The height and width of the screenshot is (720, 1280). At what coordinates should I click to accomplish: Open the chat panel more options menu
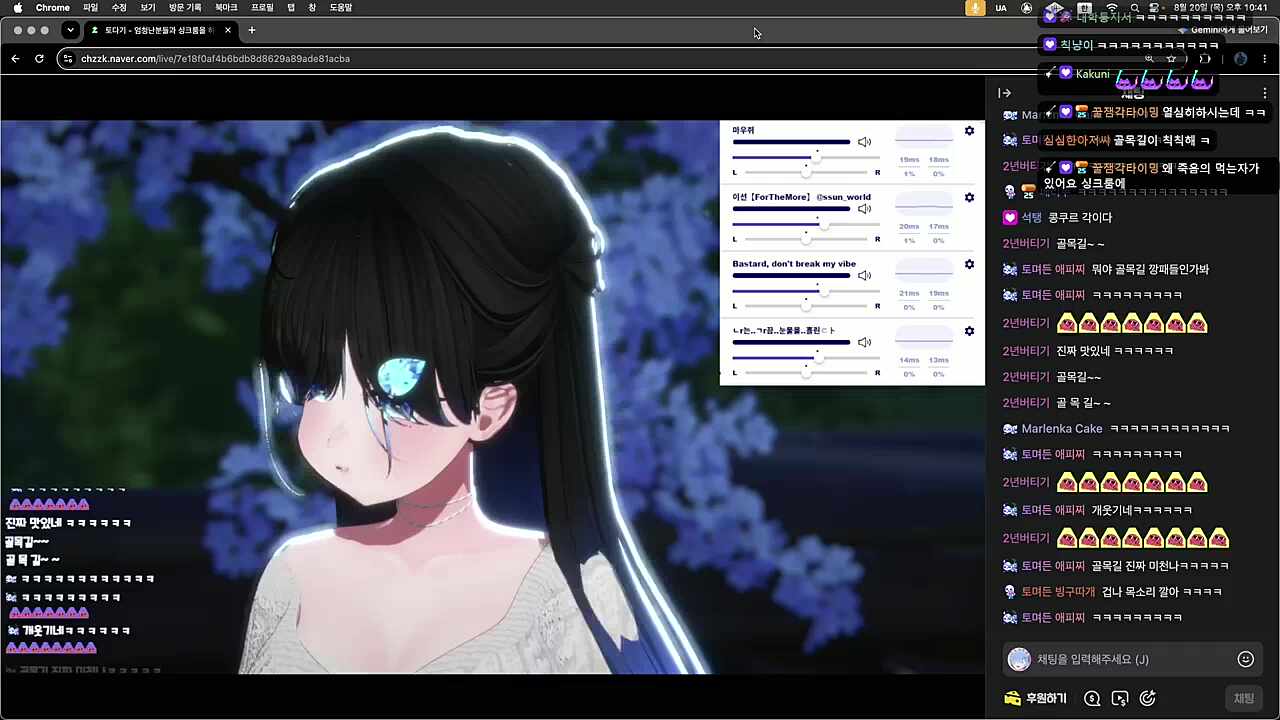[x=1265, y=93]
